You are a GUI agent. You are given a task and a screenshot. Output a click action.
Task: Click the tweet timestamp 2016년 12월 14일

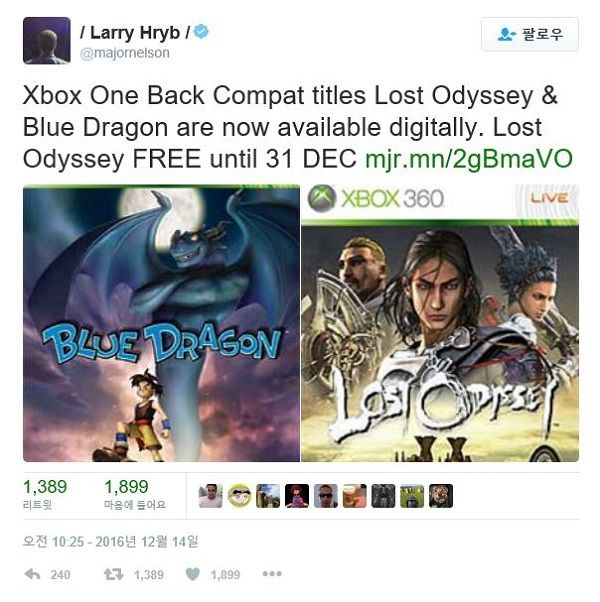[147, 542]
